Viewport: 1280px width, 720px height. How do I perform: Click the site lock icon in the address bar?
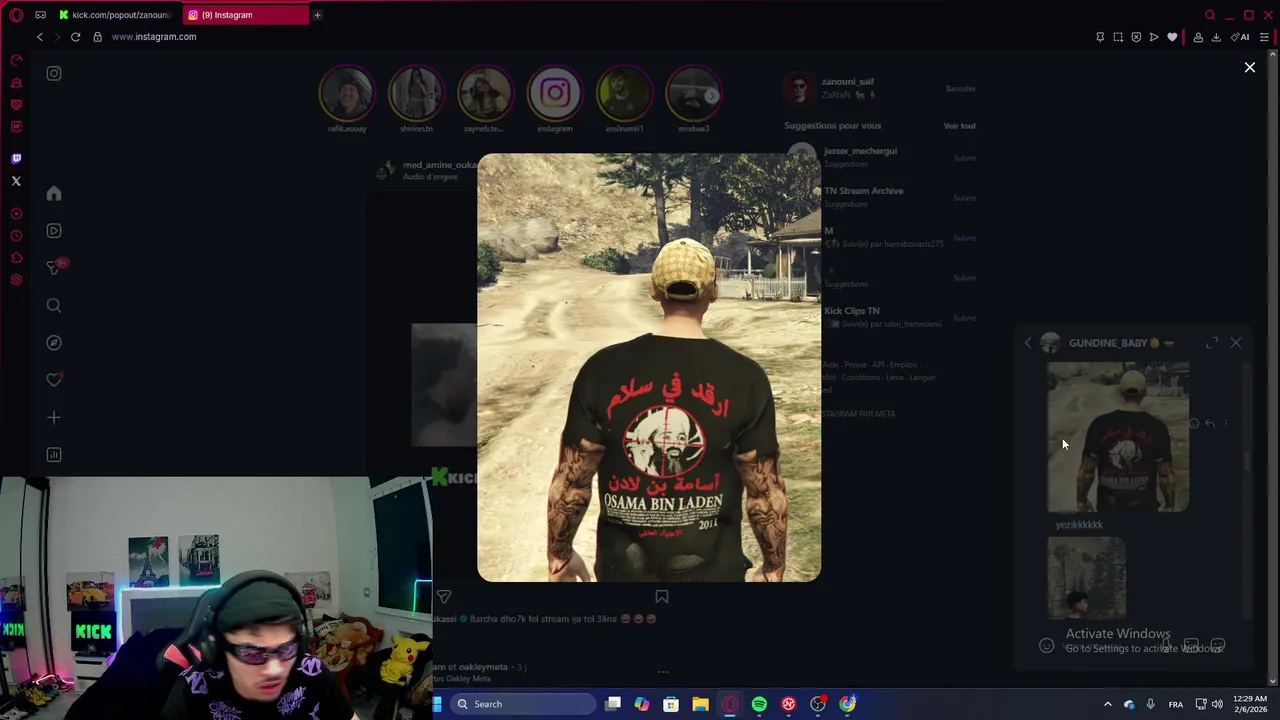[x=97, y=37]
